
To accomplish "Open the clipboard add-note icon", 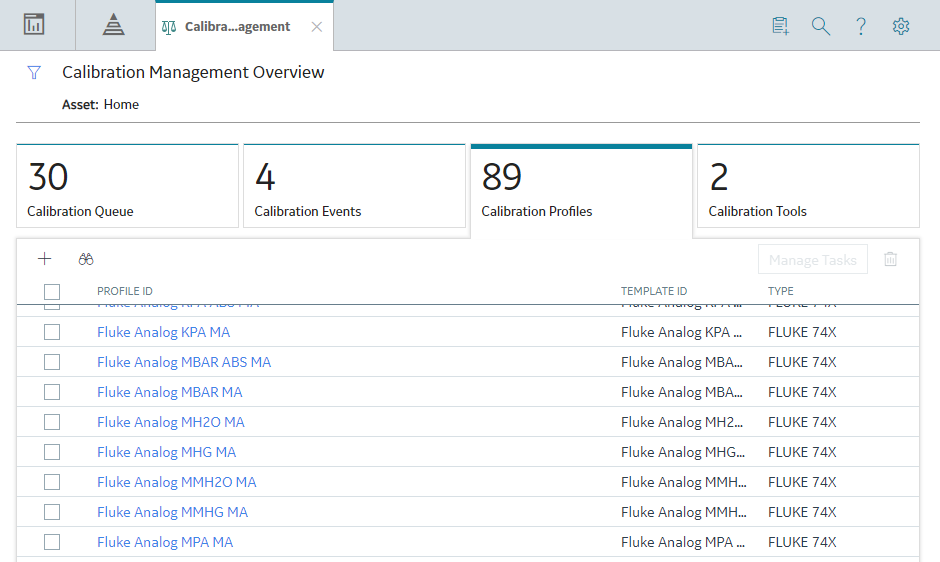I will [x=780, y=26].
